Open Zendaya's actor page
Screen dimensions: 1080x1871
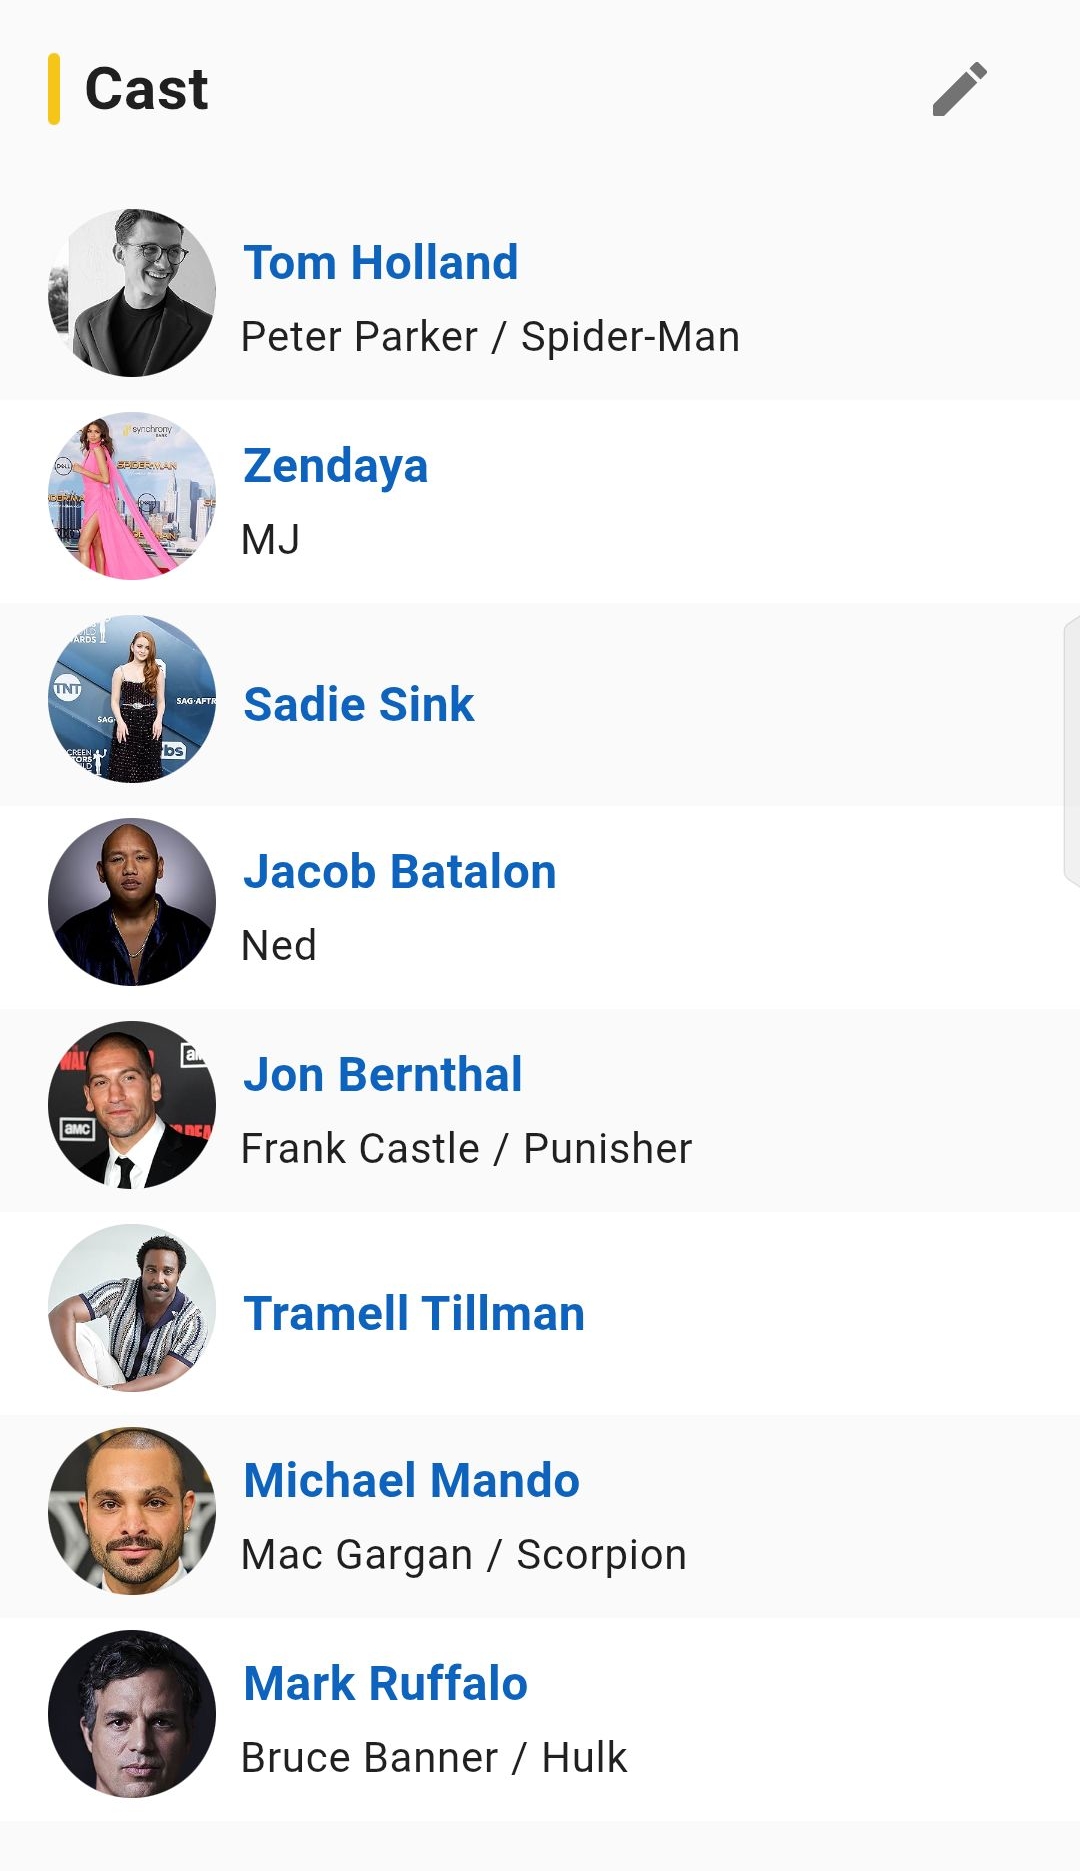tap(335, 466)
